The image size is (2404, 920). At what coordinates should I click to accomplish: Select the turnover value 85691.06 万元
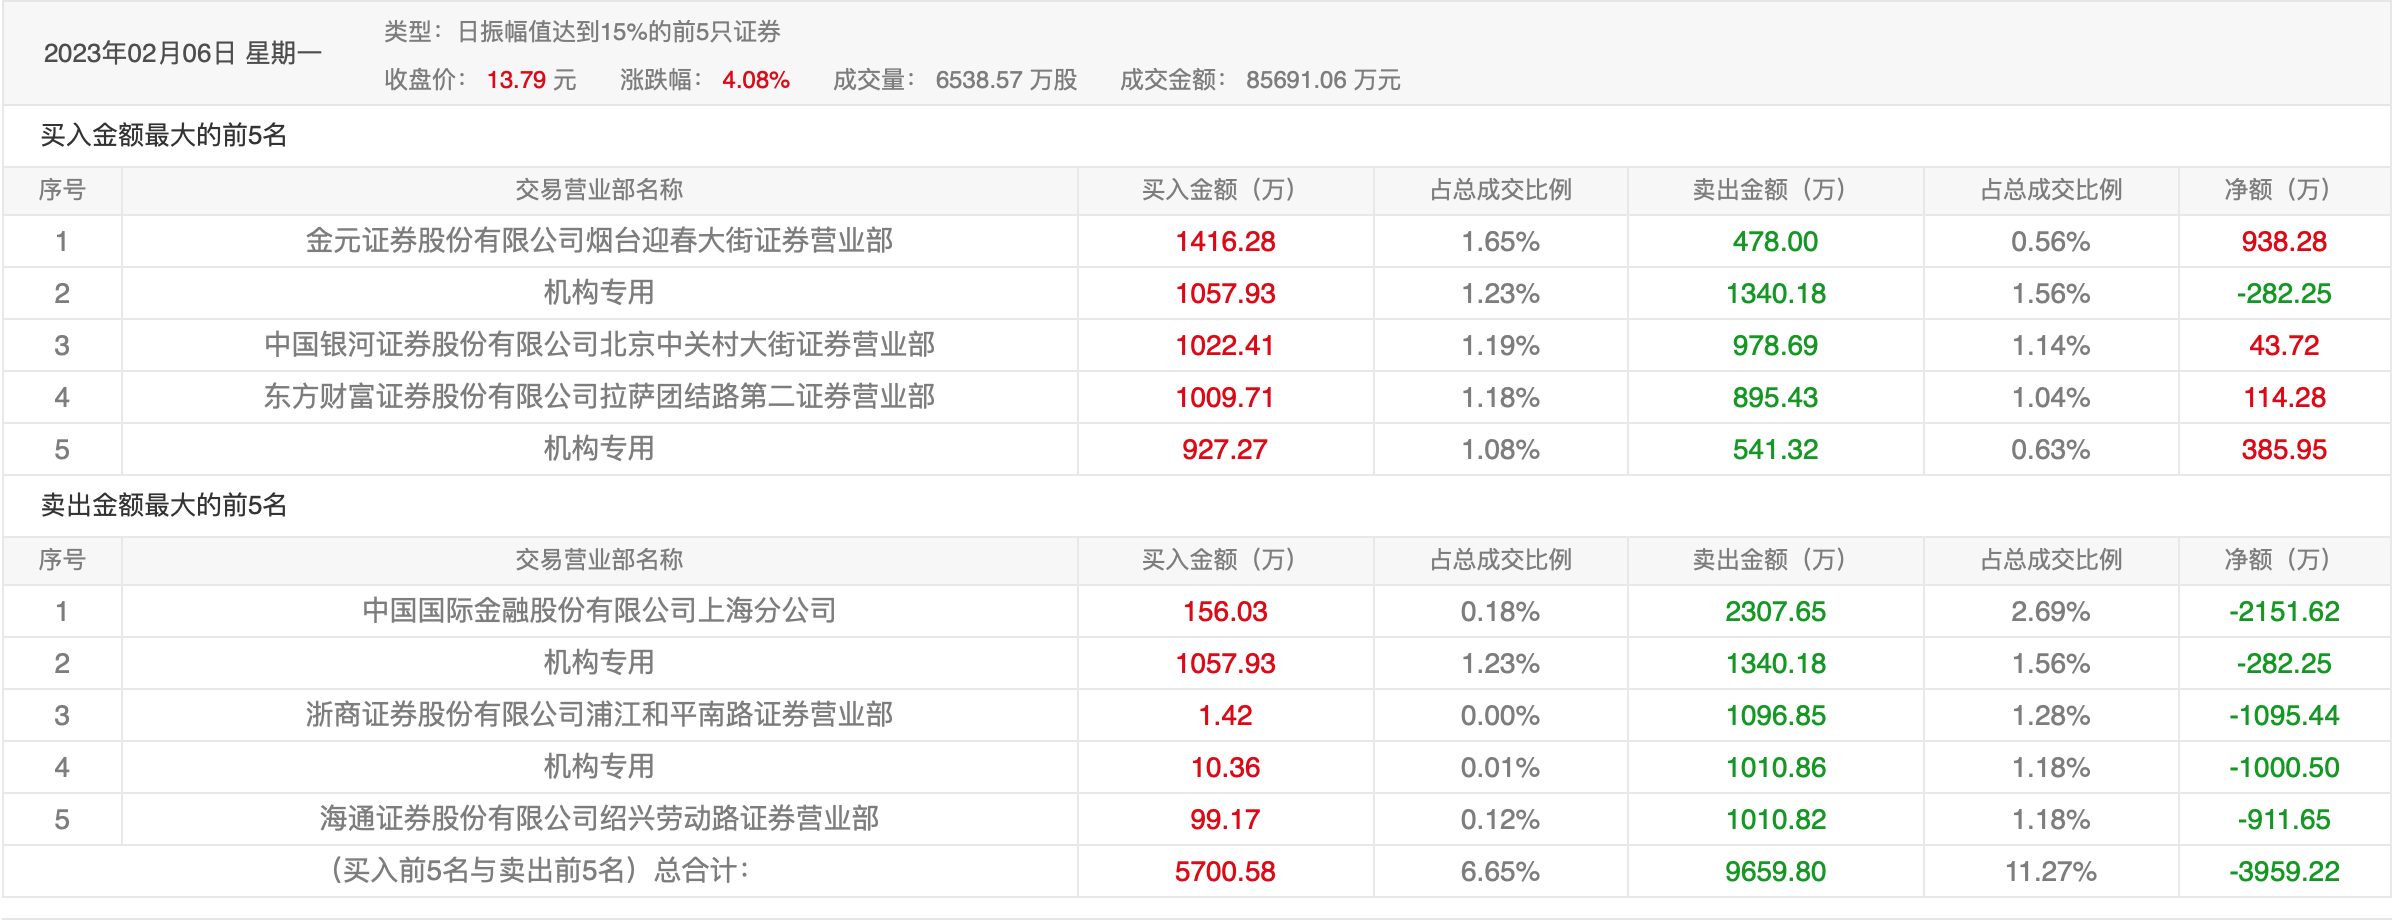(1323, 80)
